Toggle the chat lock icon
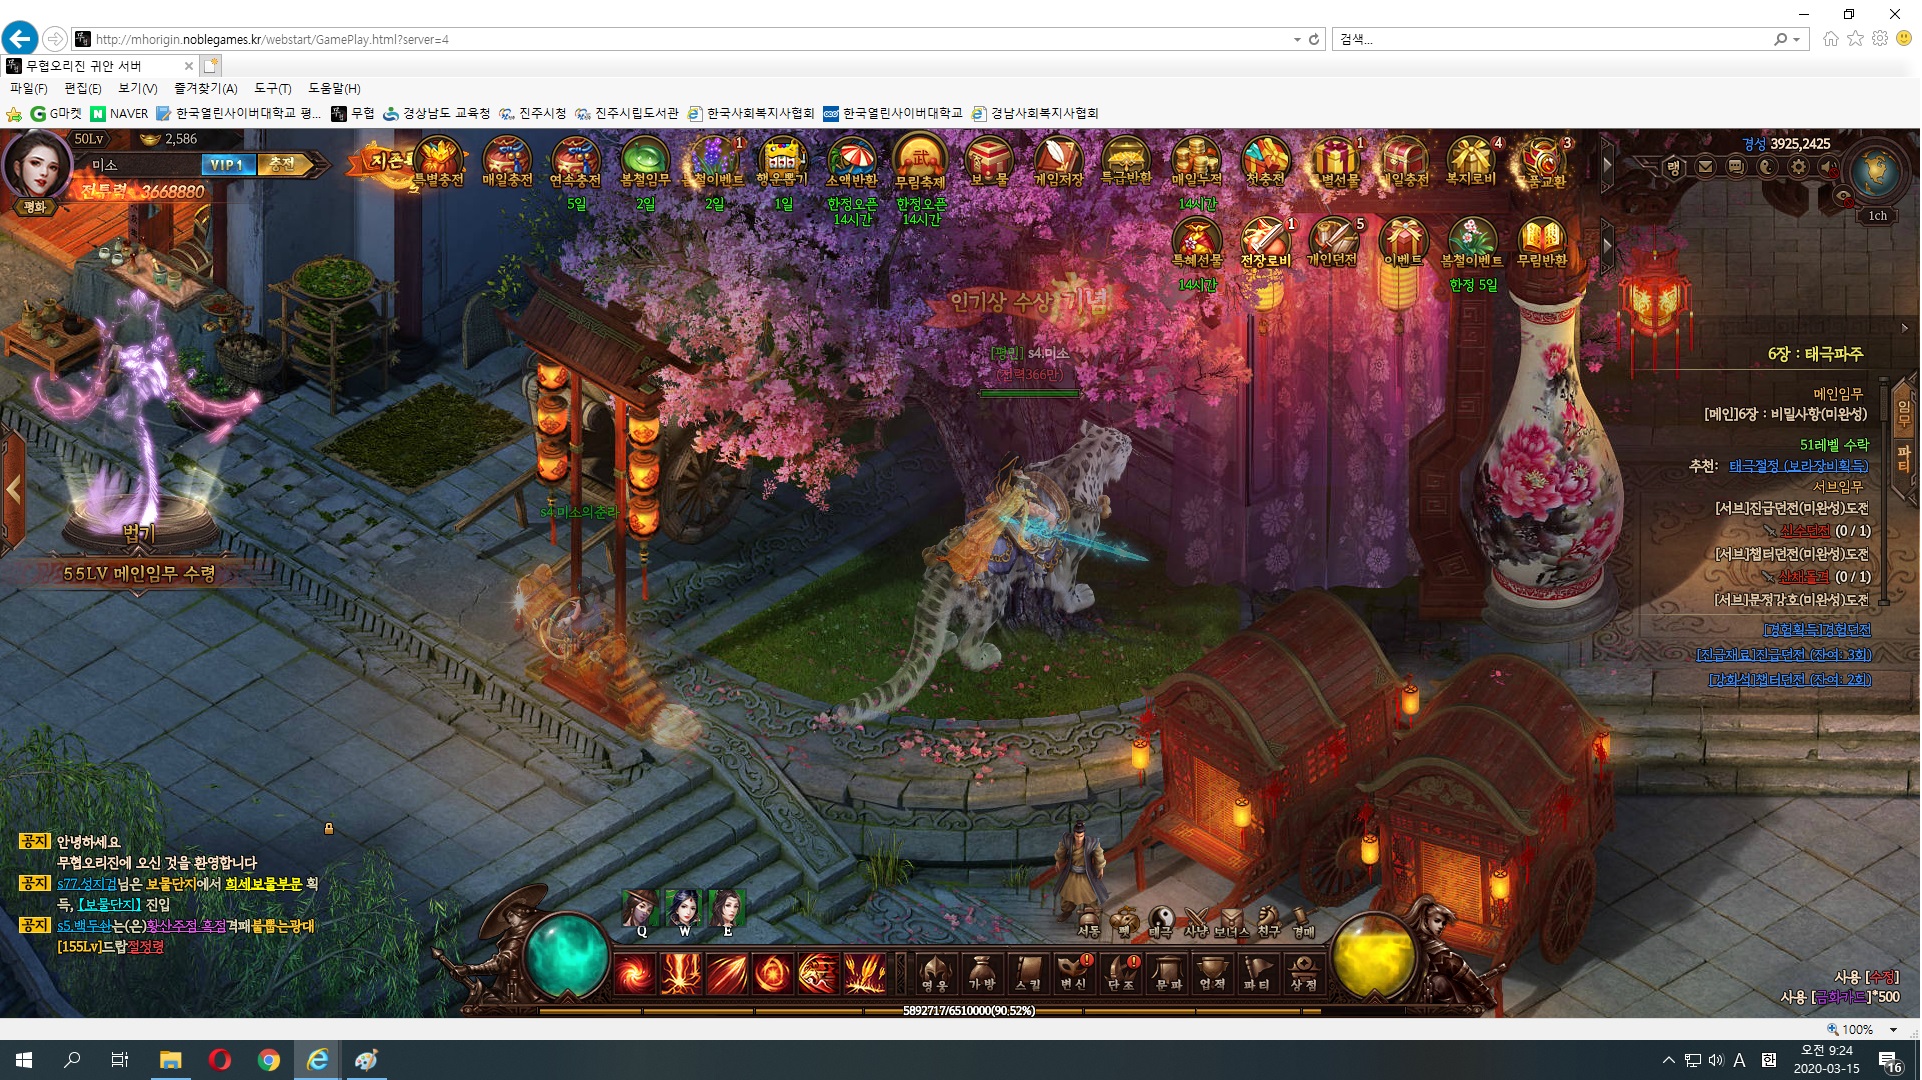1922x1080 pixels. click(x=328, y=828)
